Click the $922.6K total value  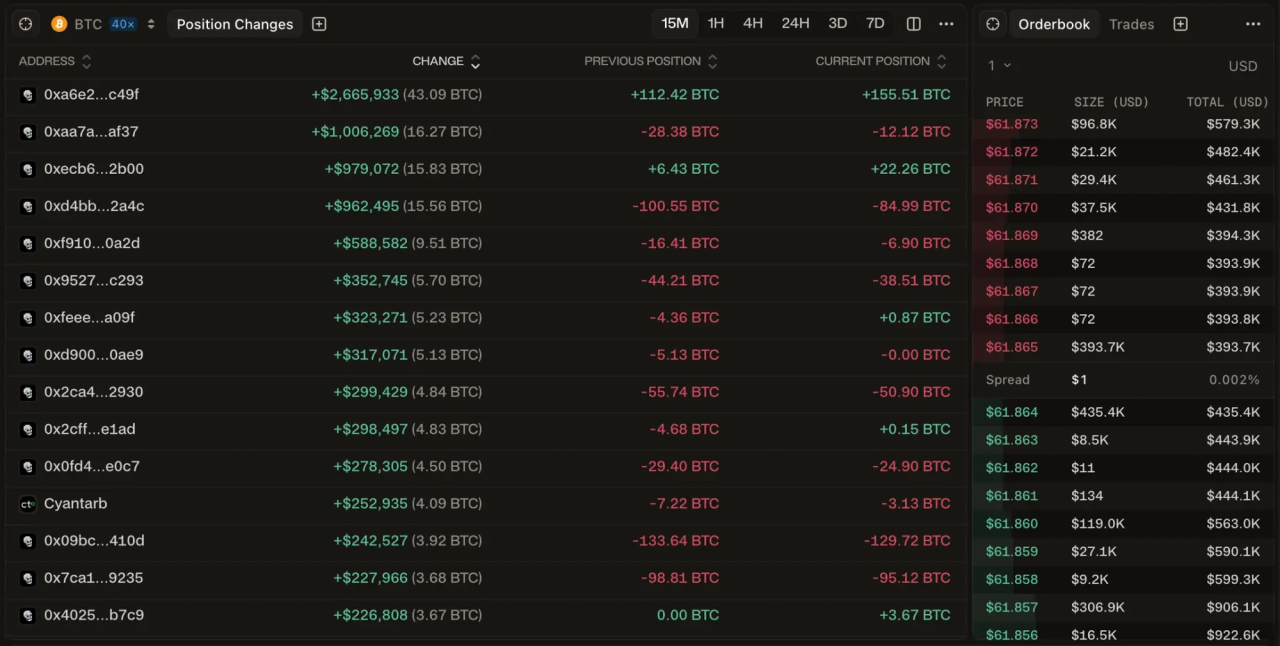point(1233,635)
